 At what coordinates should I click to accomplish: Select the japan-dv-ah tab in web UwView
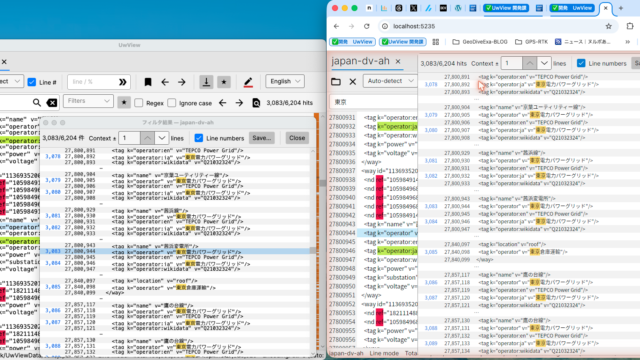360,61
